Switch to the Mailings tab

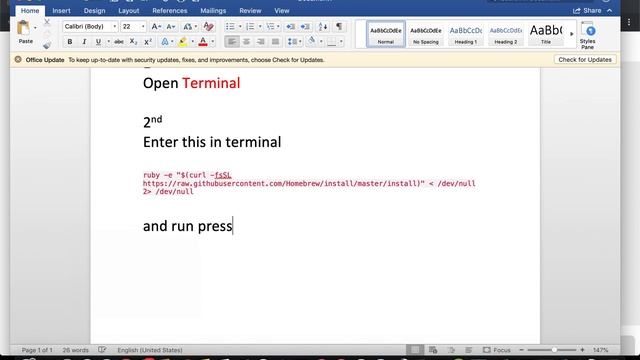pos(213,11)
